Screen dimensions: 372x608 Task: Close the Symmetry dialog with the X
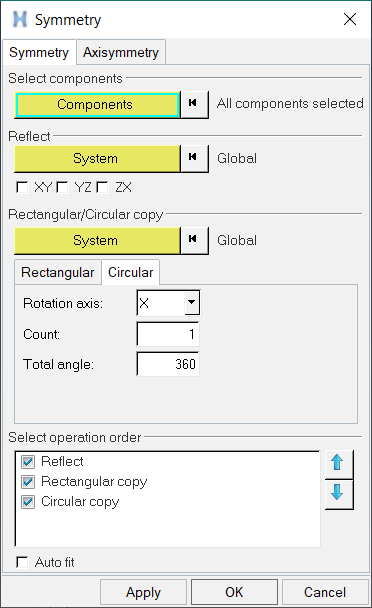click(350, 19)
